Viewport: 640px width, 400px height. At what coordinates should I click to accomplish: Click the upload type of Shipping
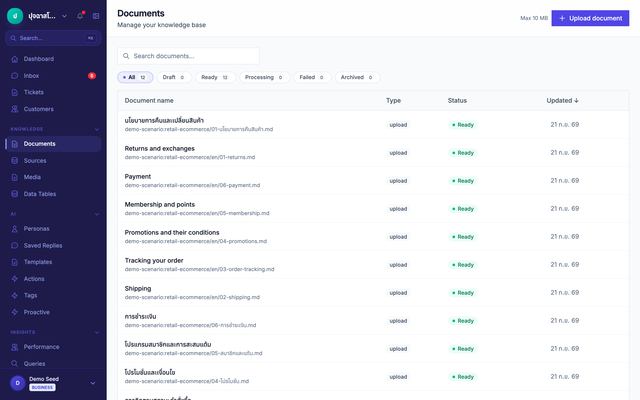click(398, 293)
